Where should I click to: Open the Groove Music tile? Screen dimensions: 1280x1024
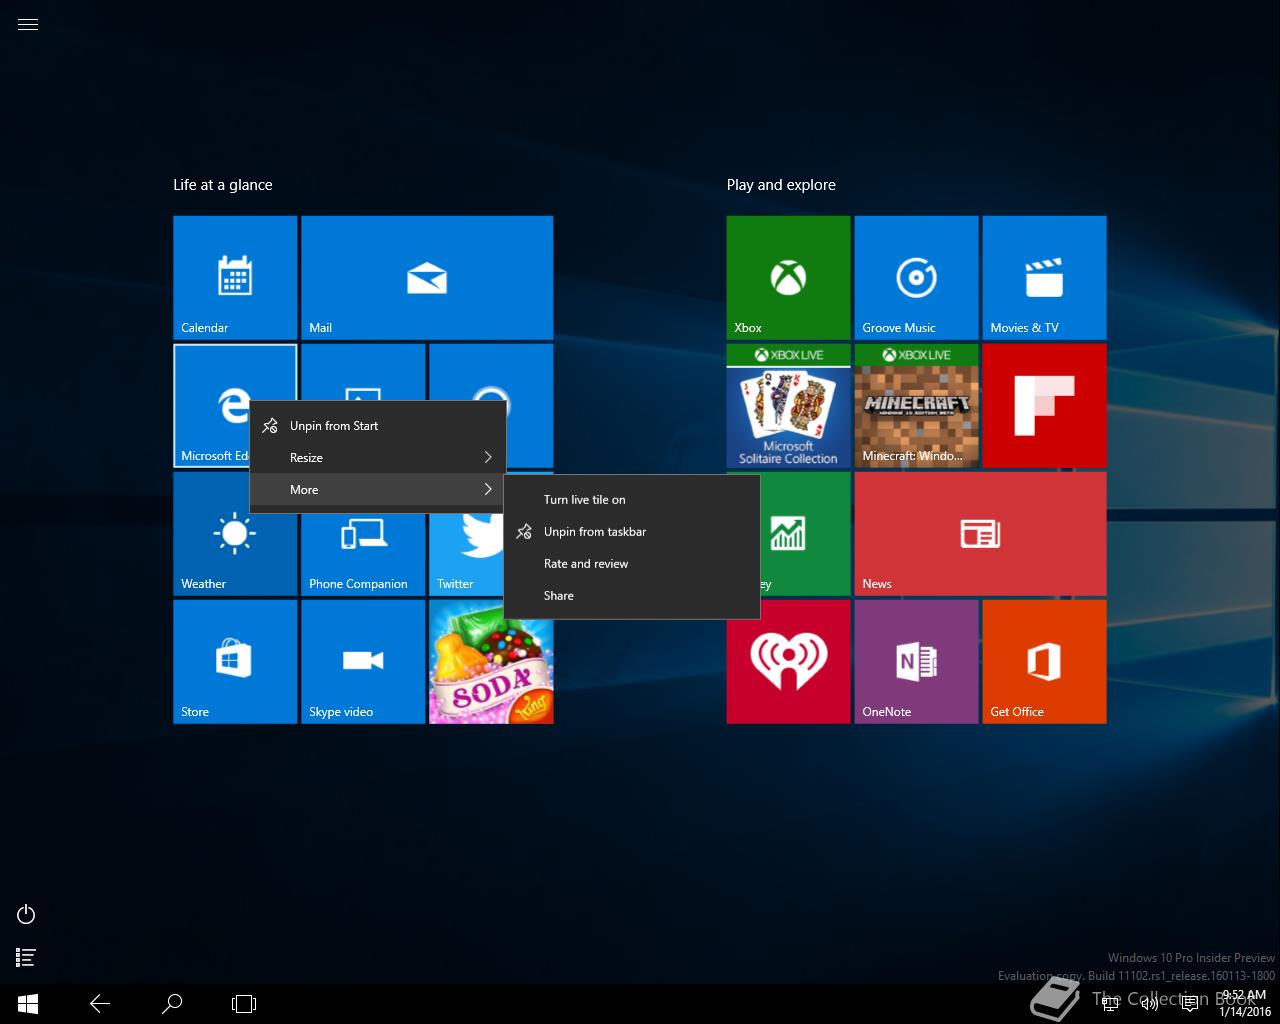[916, 278]
